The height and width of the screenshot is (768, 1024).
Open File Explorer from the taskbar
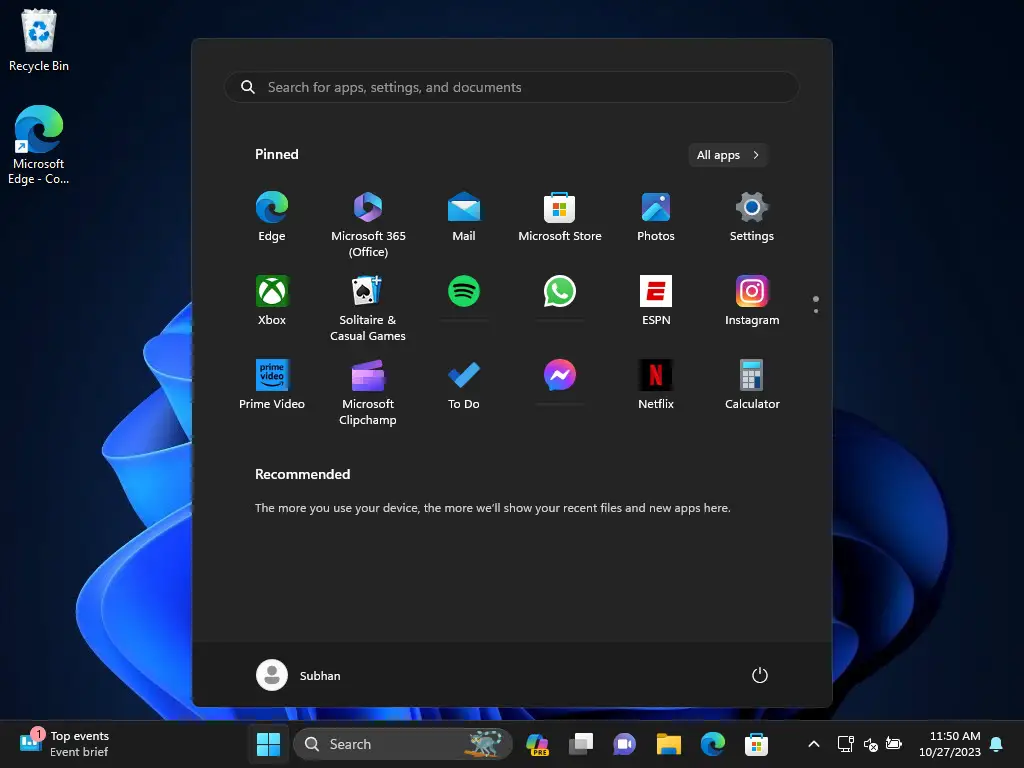click(669, 744)
